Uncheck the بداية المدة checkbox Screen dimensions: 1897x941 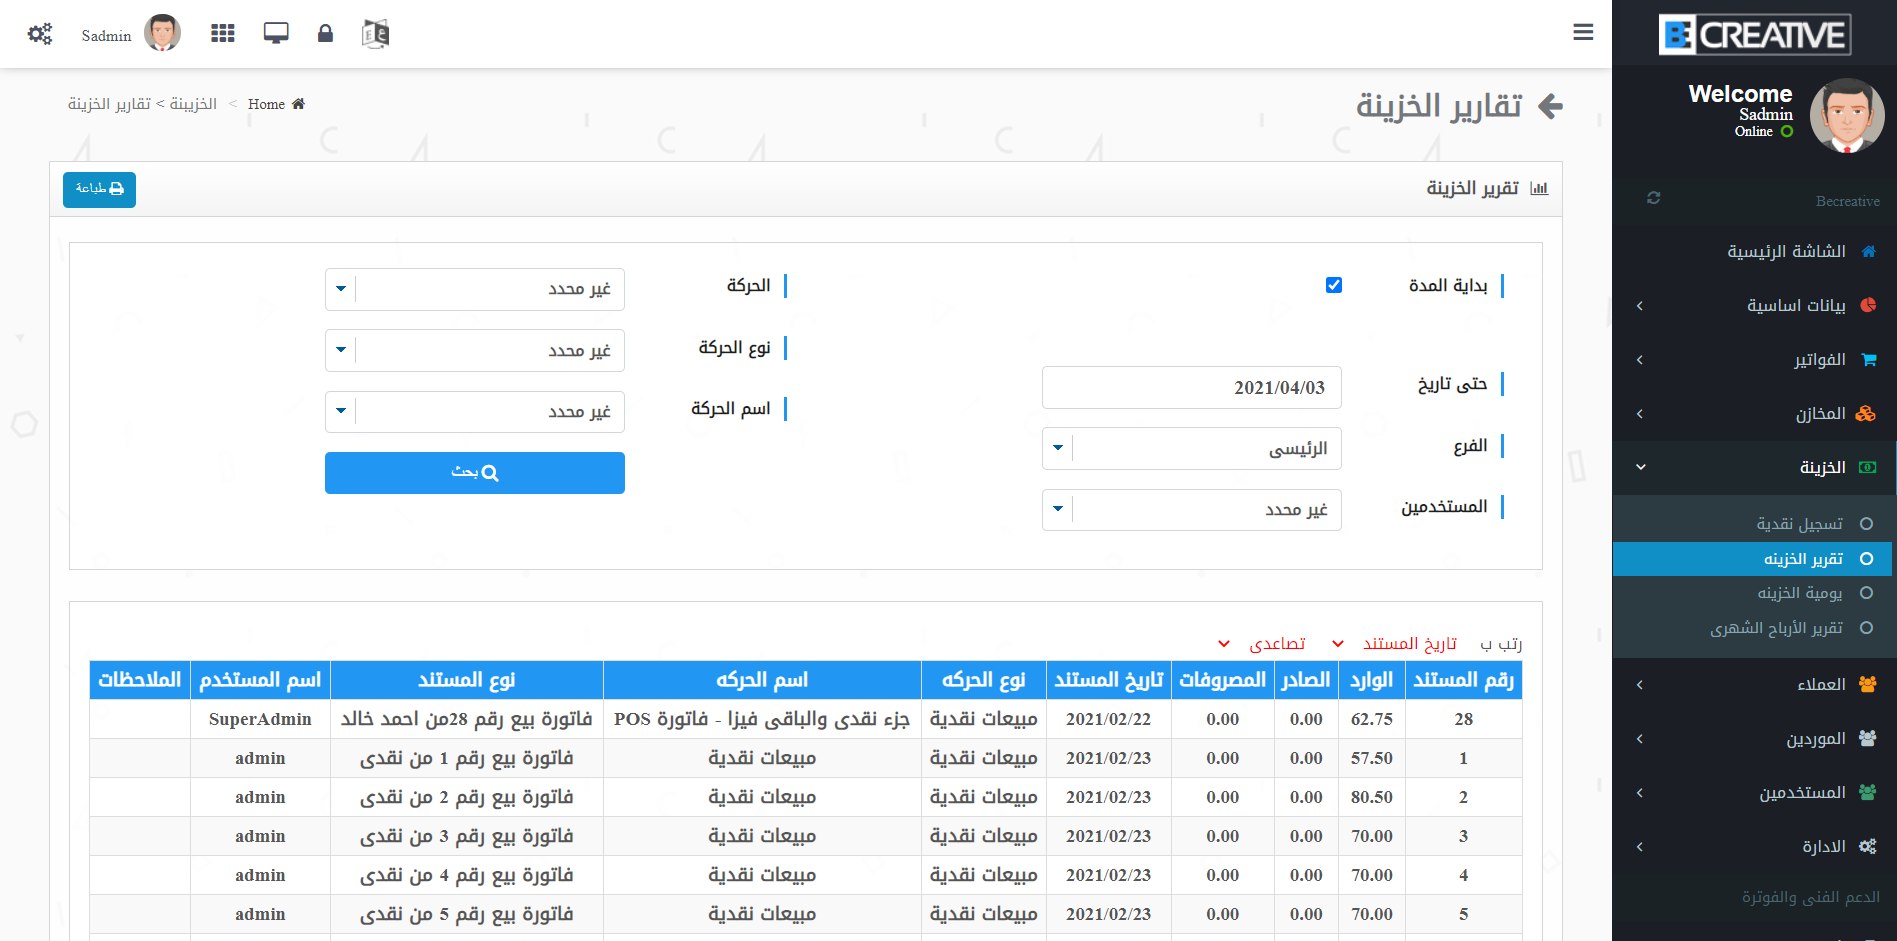(1334, 285)
